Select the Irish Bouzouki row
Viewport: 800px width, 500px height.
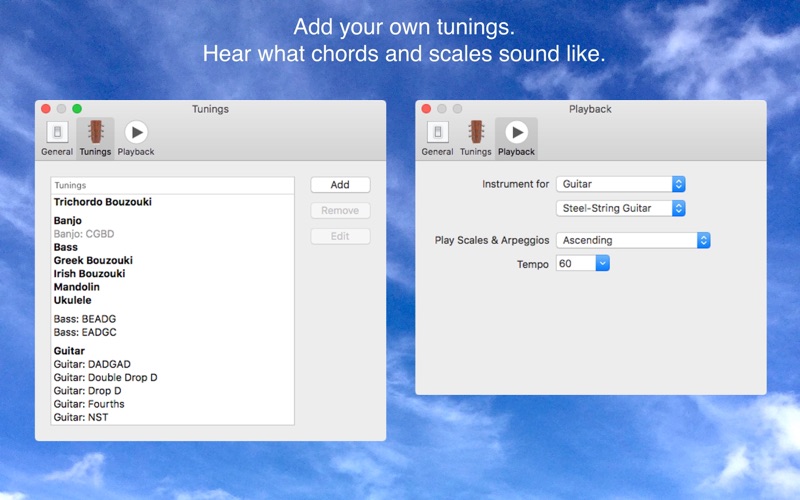[x=172, y=273]
